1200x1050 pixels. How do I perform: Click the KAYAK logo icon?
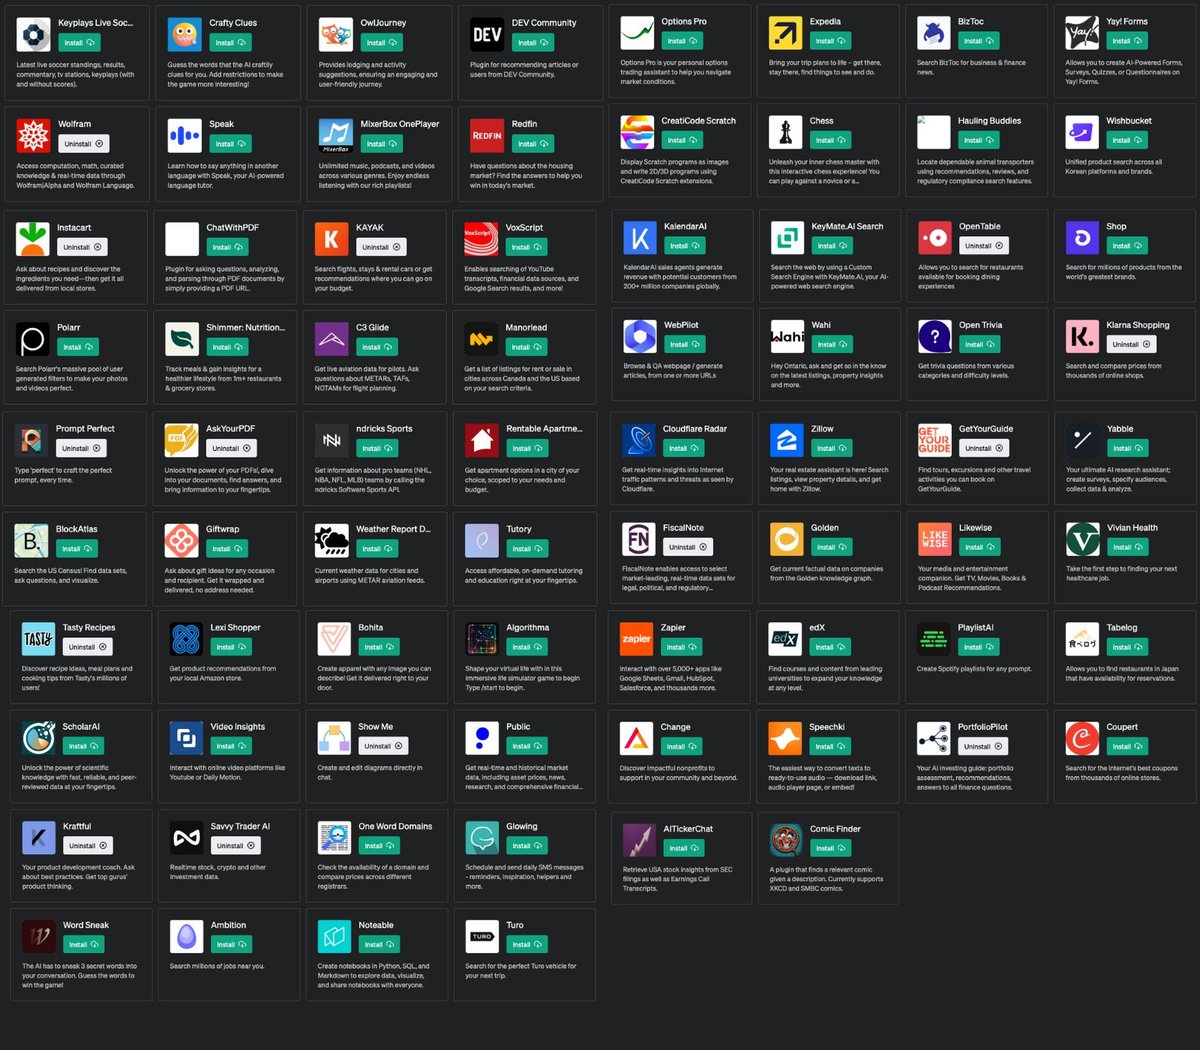point(332,238)
